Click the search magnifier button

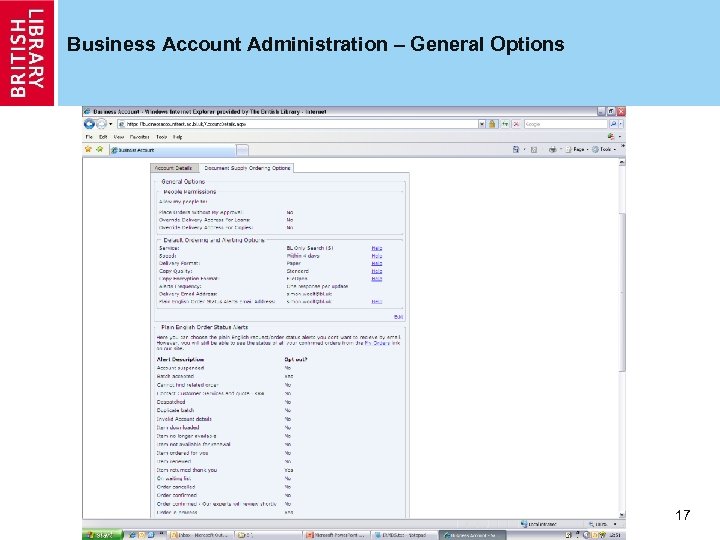coord(613,124)
